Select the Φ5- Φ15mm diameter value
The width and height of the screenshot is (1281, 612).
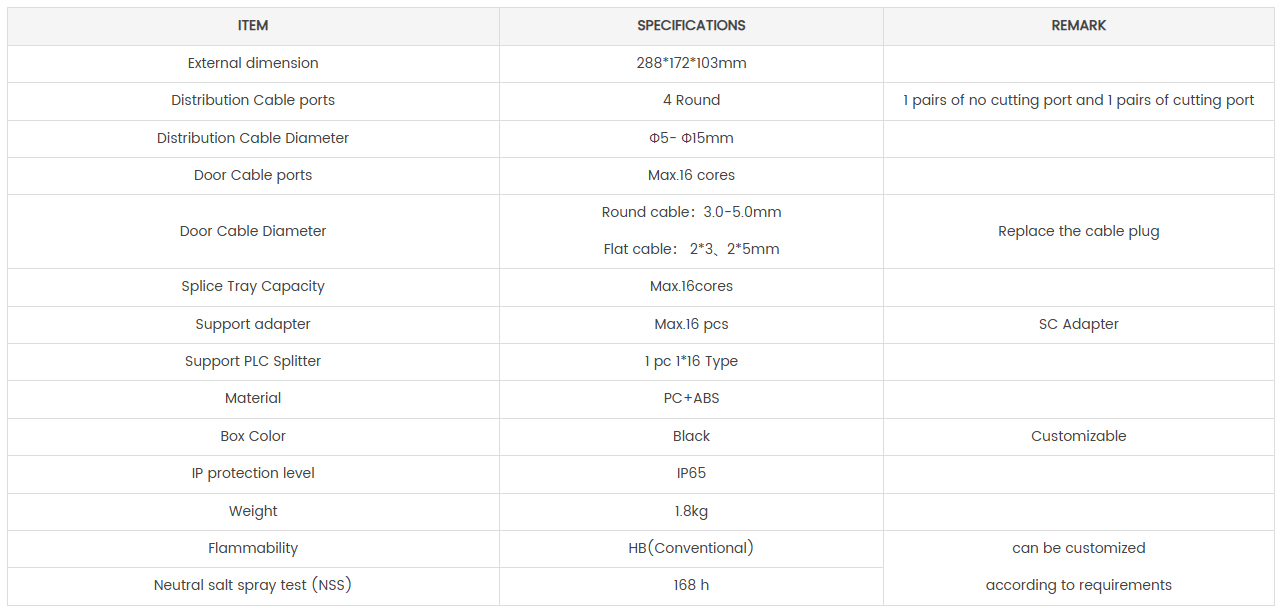(x=691, y=138)
